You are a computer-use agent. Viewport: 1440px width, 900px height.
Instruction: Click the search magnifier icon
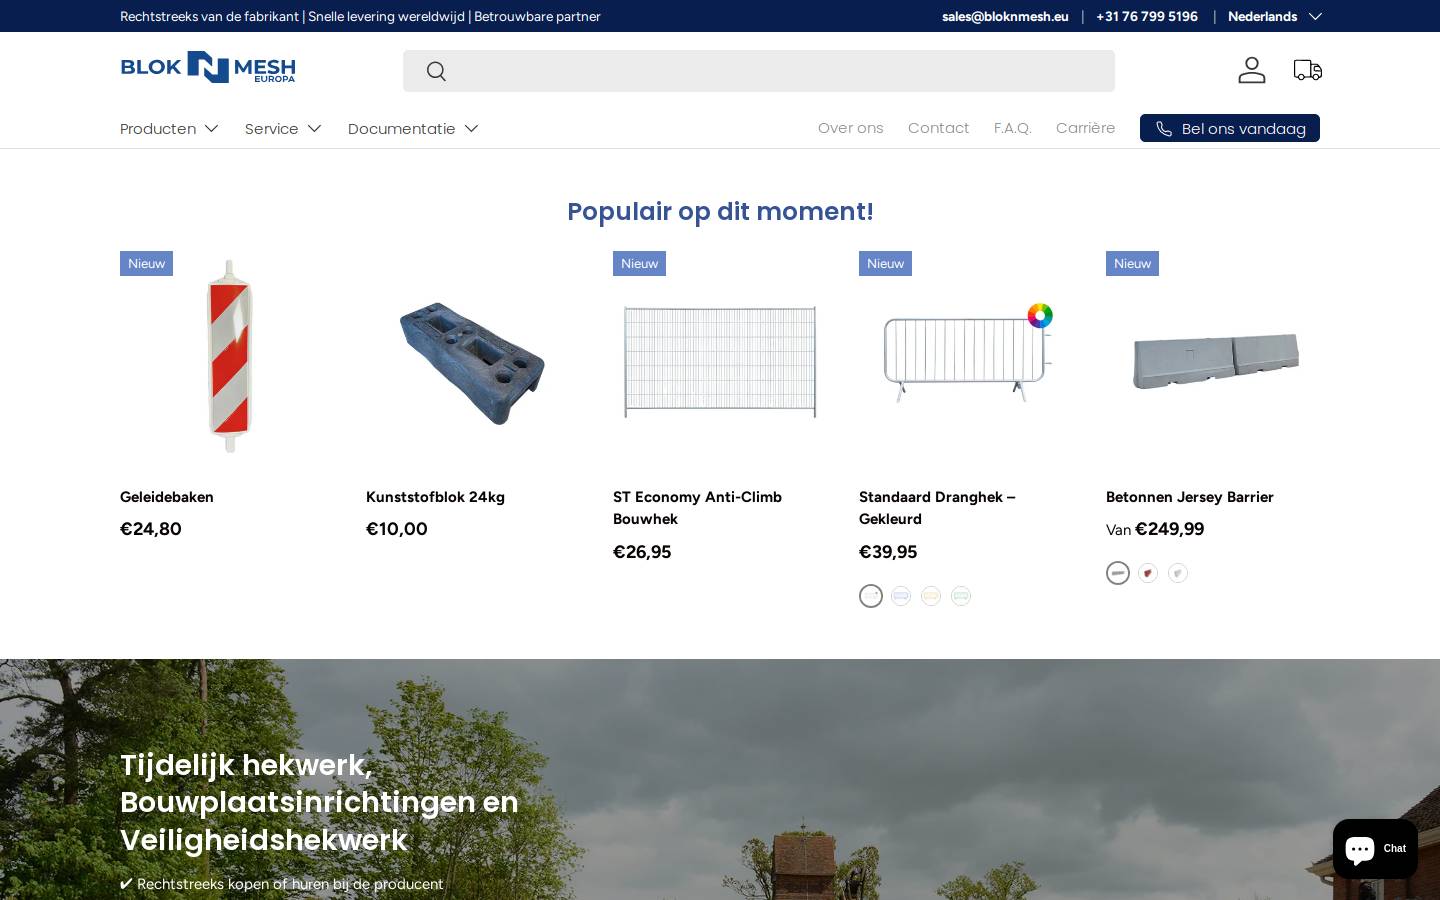click(436, 71)
